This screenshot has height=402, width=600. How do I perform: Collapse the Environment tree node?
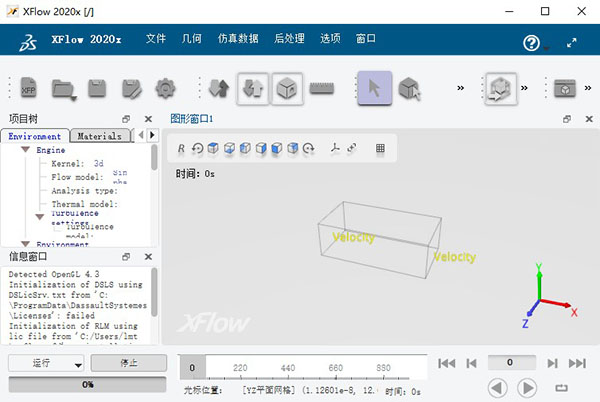coord(26,244)
